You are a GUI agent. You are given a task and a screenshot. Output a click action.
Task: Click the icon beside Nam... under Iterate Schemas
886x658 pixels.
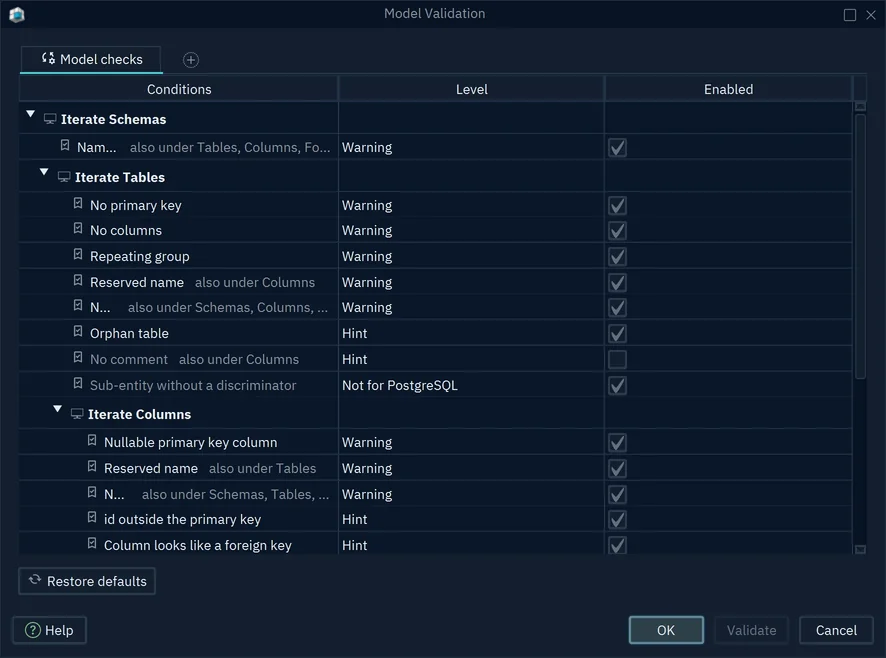tap(65, 146)
